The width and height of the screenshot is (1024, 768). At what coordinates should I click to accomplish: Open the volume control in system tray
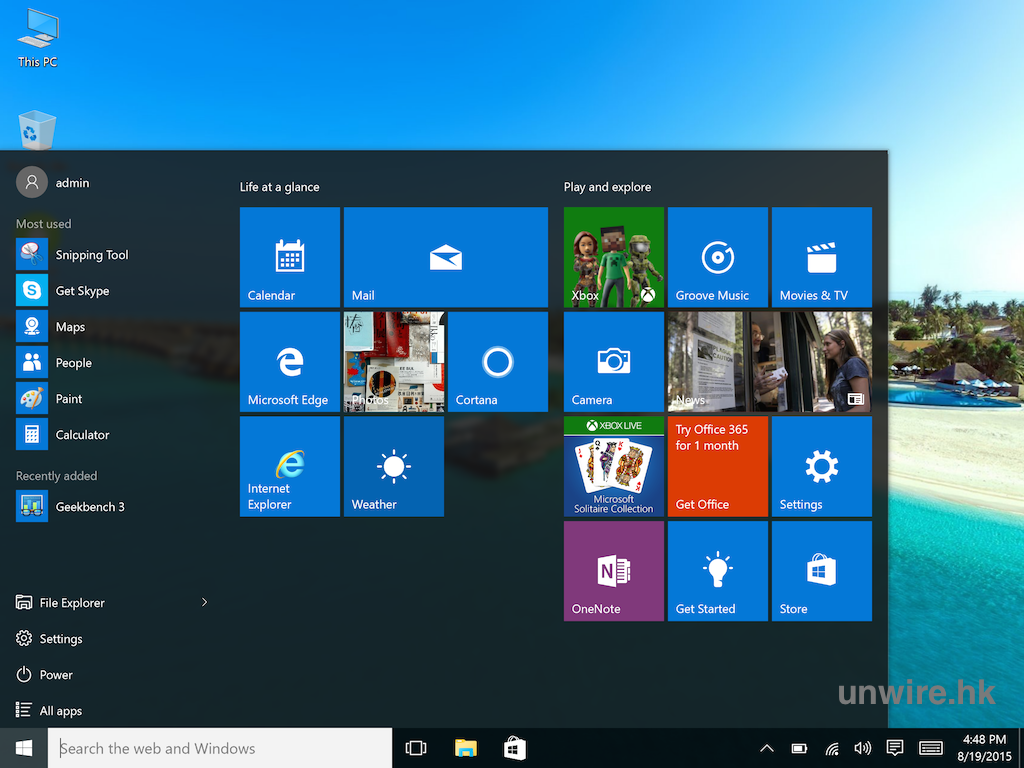pos(863,748)
